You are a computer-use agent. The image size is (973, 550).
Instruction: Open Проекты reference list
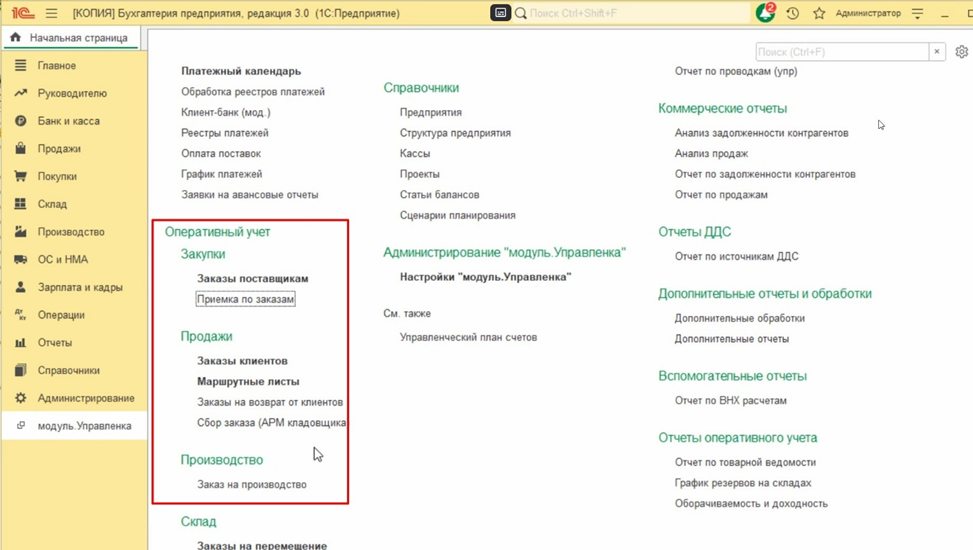pos(419,174)
